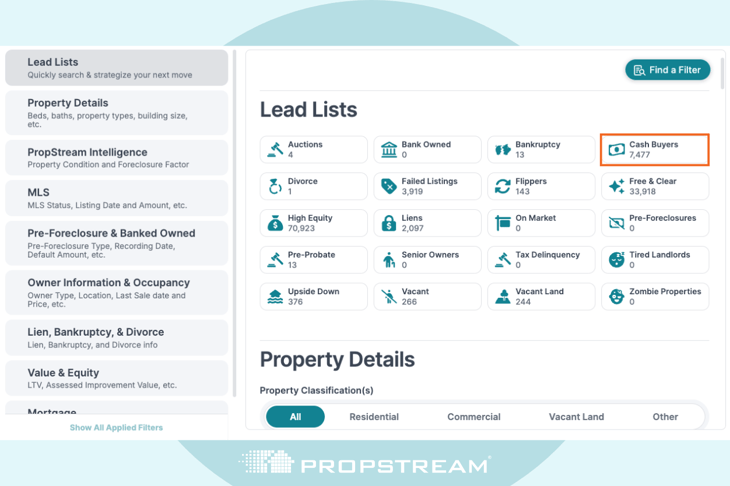Open MLS filter category in sidebar
Viewport: 730px width, 486px height.
(116, 198)
